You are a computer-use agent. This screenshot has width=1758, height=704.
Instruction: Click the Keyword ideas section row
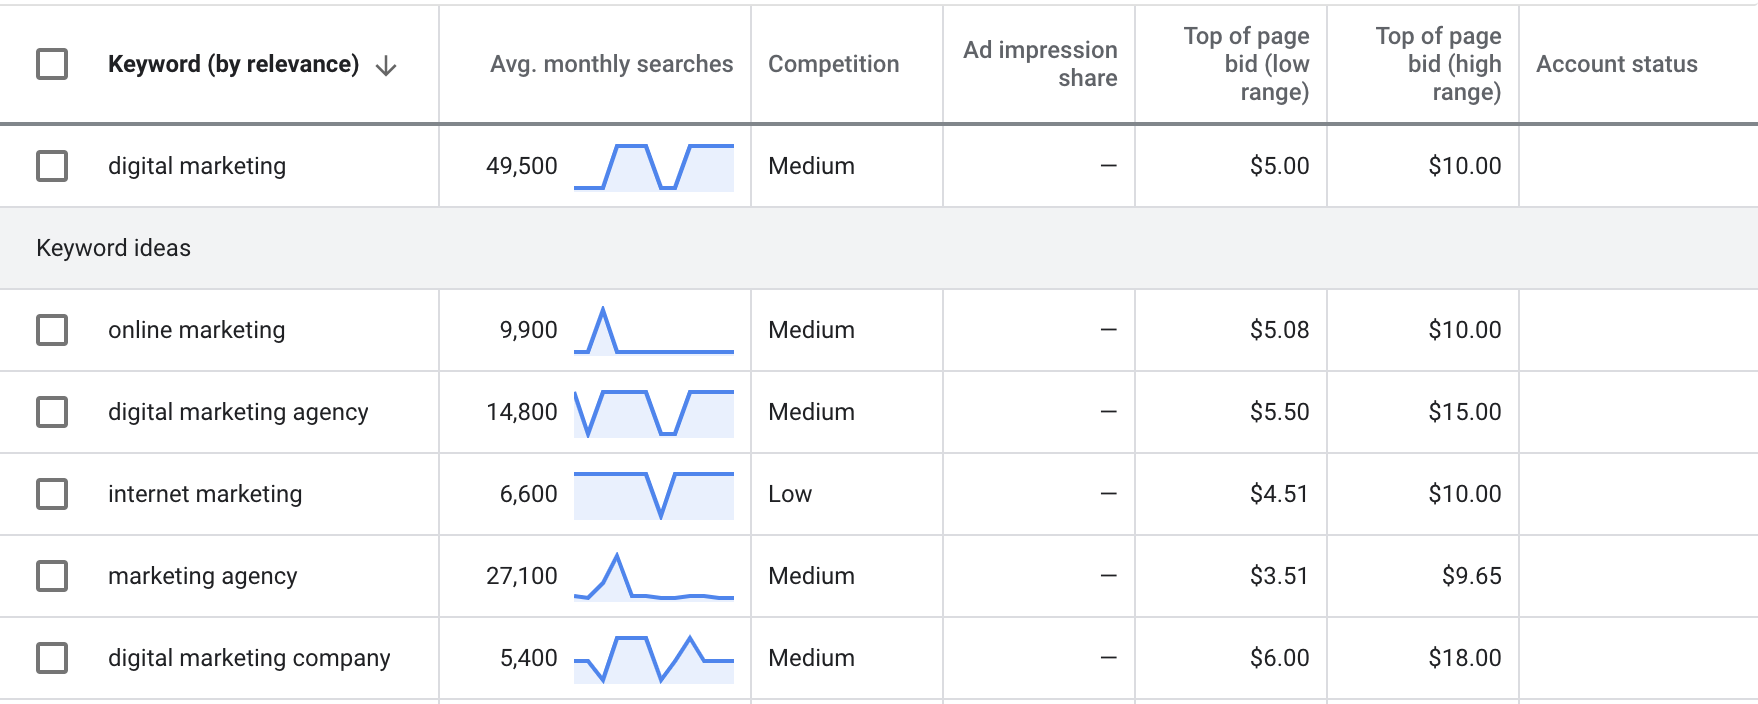(879, 248)
